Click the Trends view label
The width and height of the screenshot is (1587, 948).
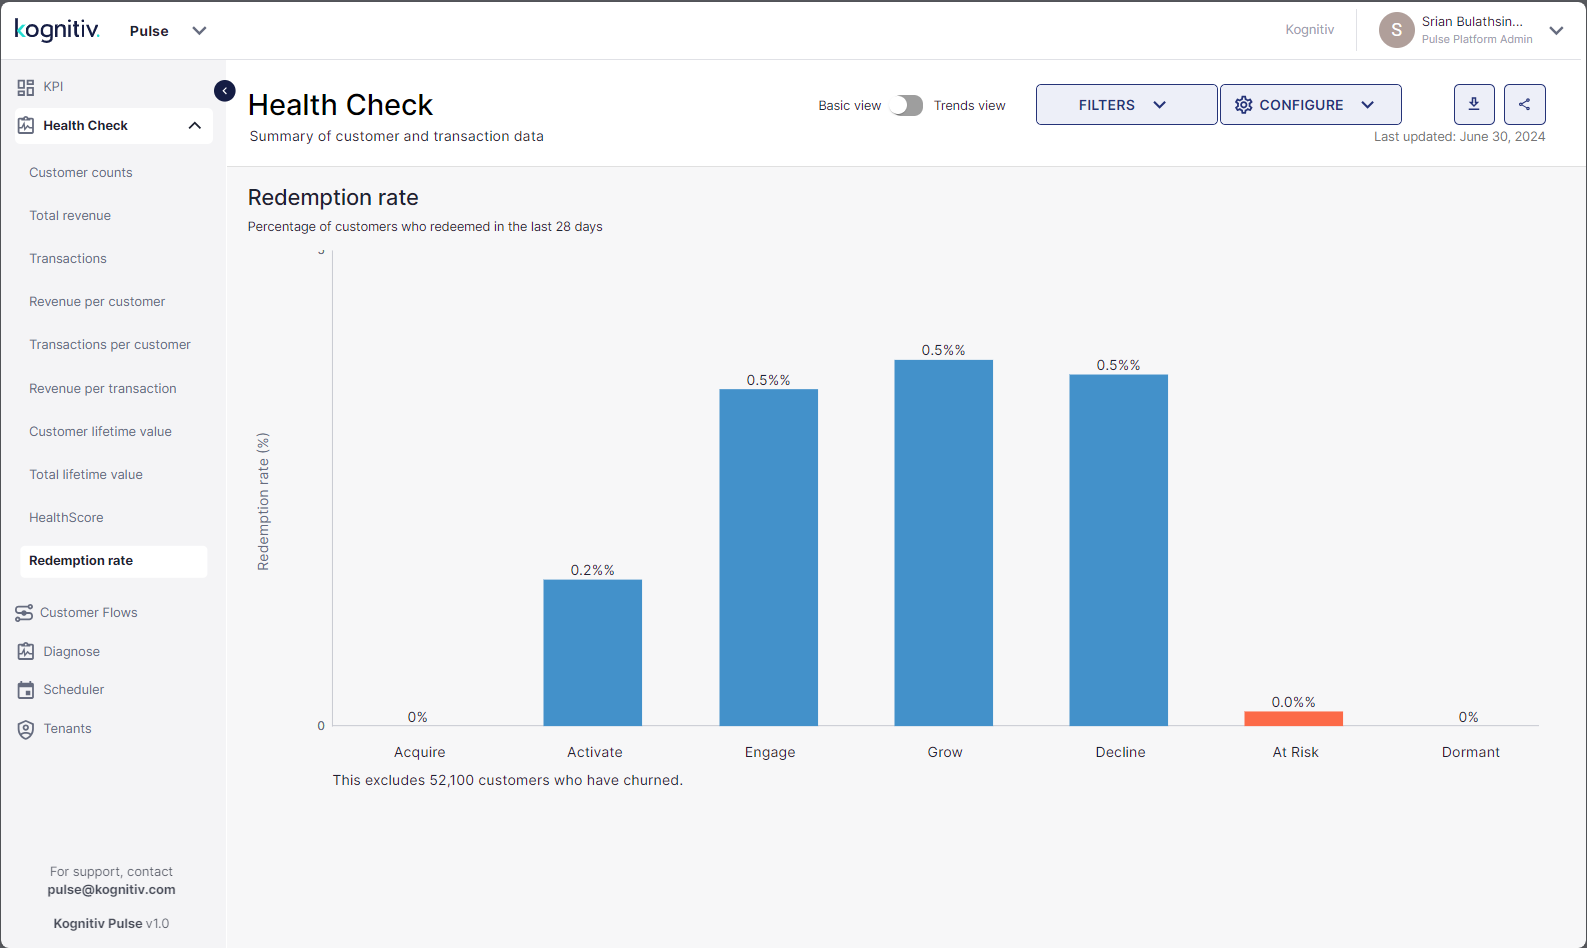click(970, 106)
